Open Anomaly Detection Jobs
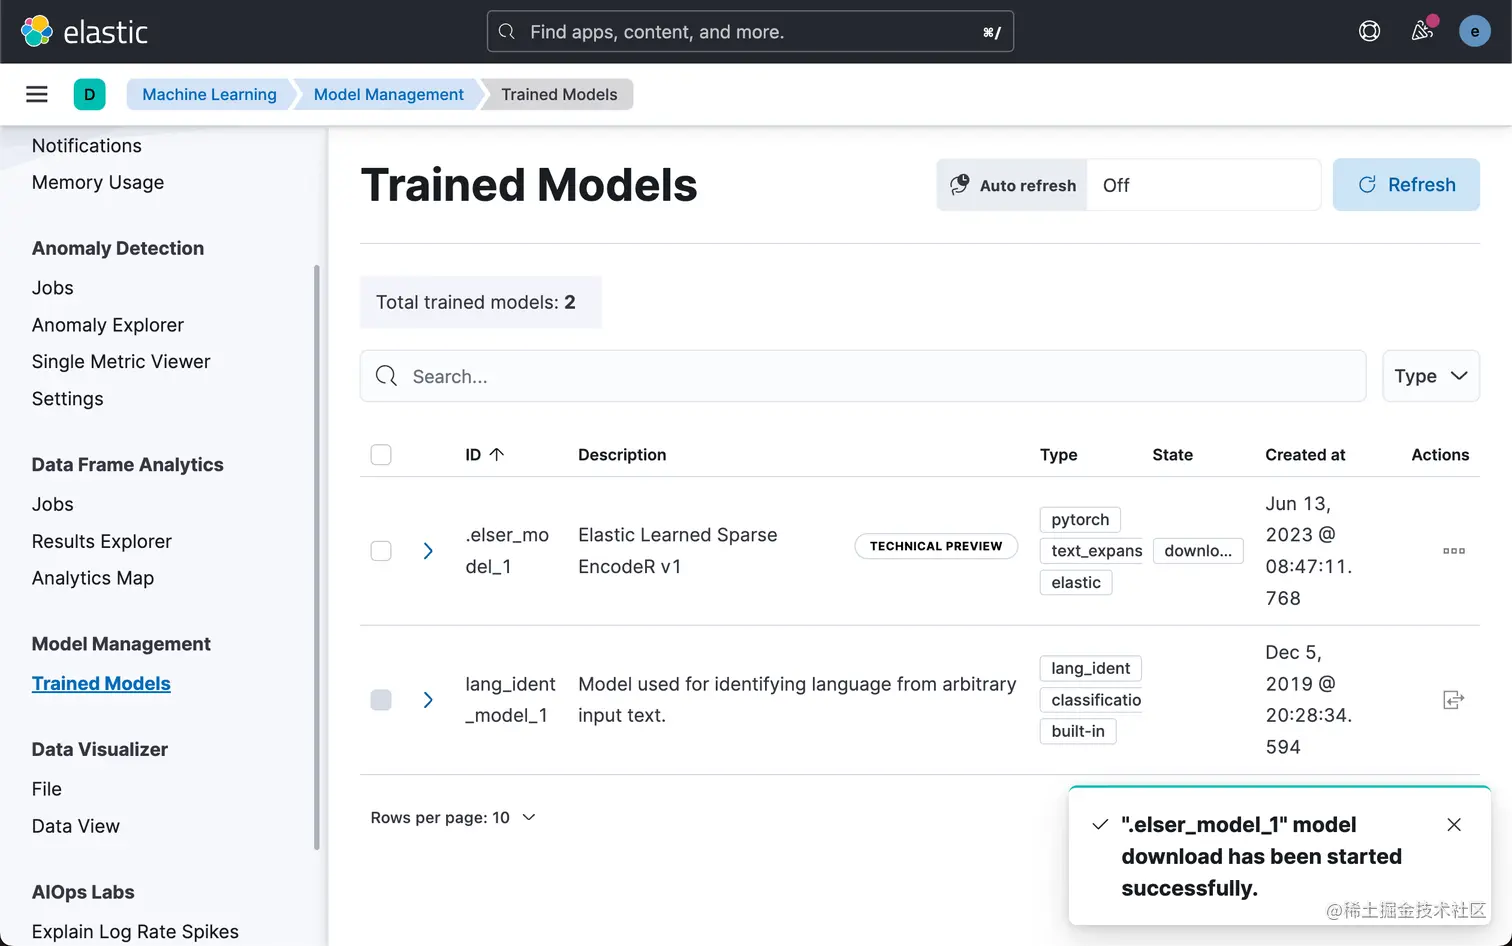Screen dimensions: 1512x946 53,288
